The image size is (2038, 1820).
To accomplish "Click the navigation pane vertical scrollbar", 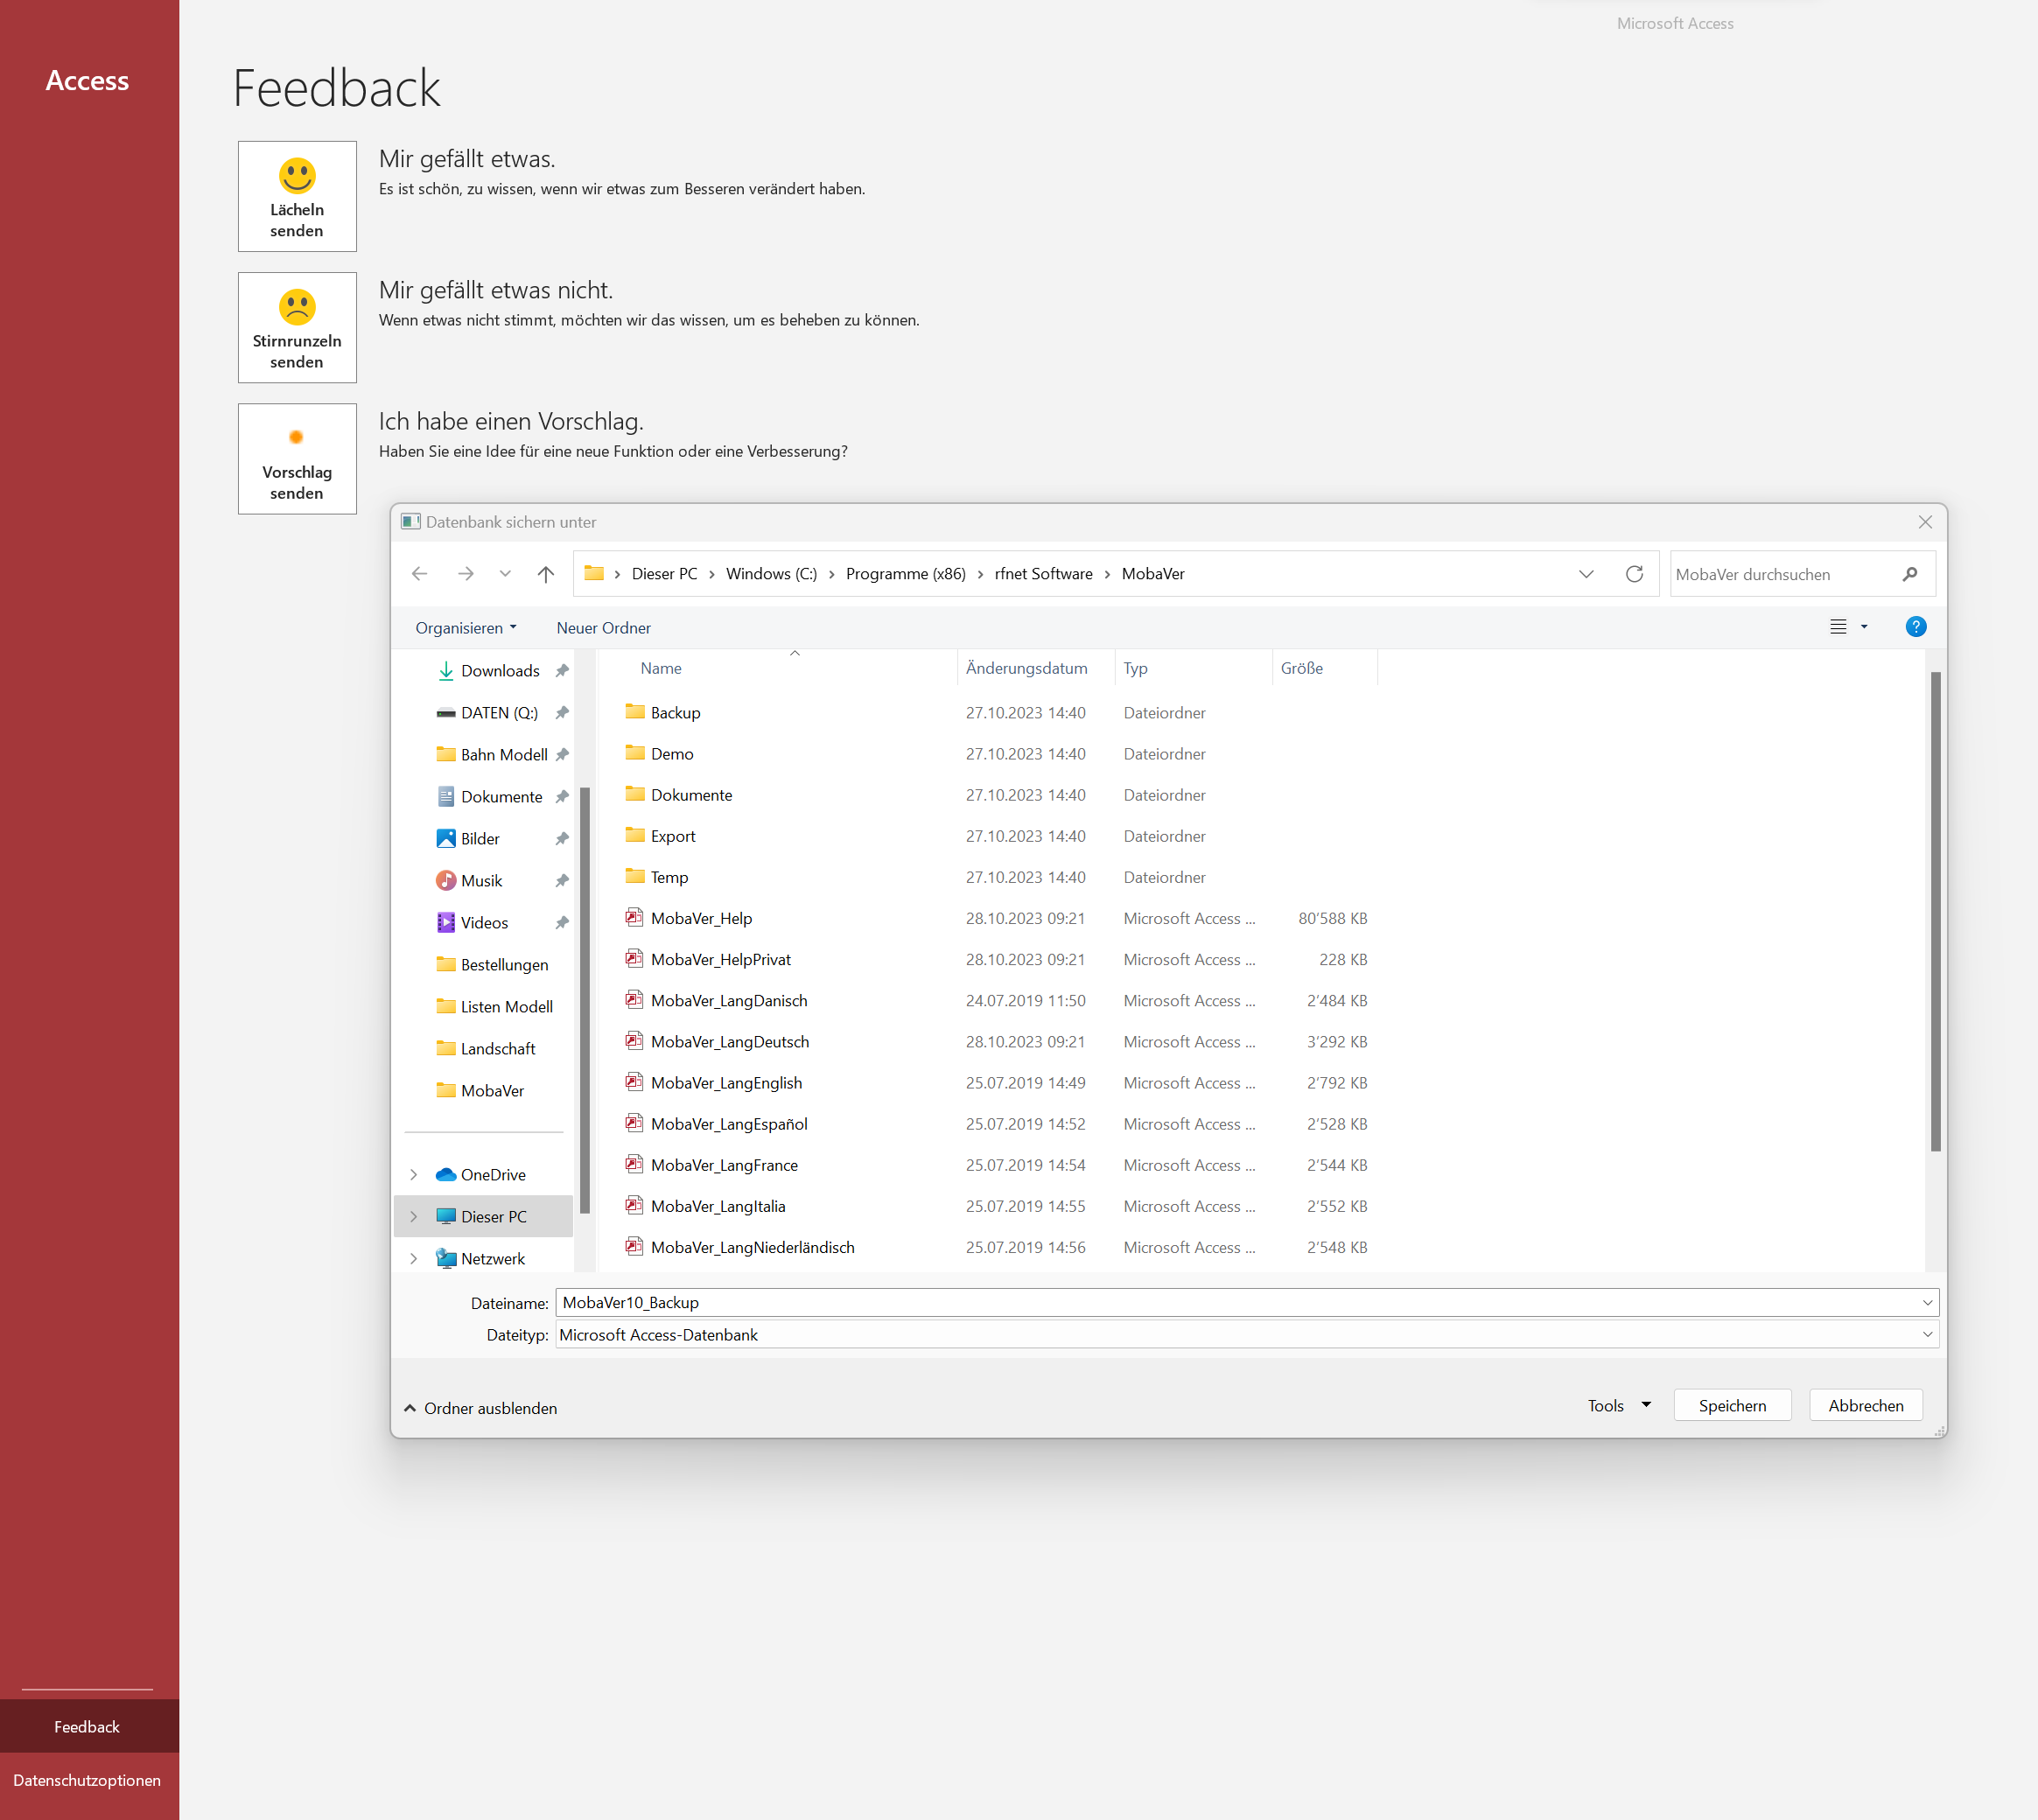I will coord(584,1000).
